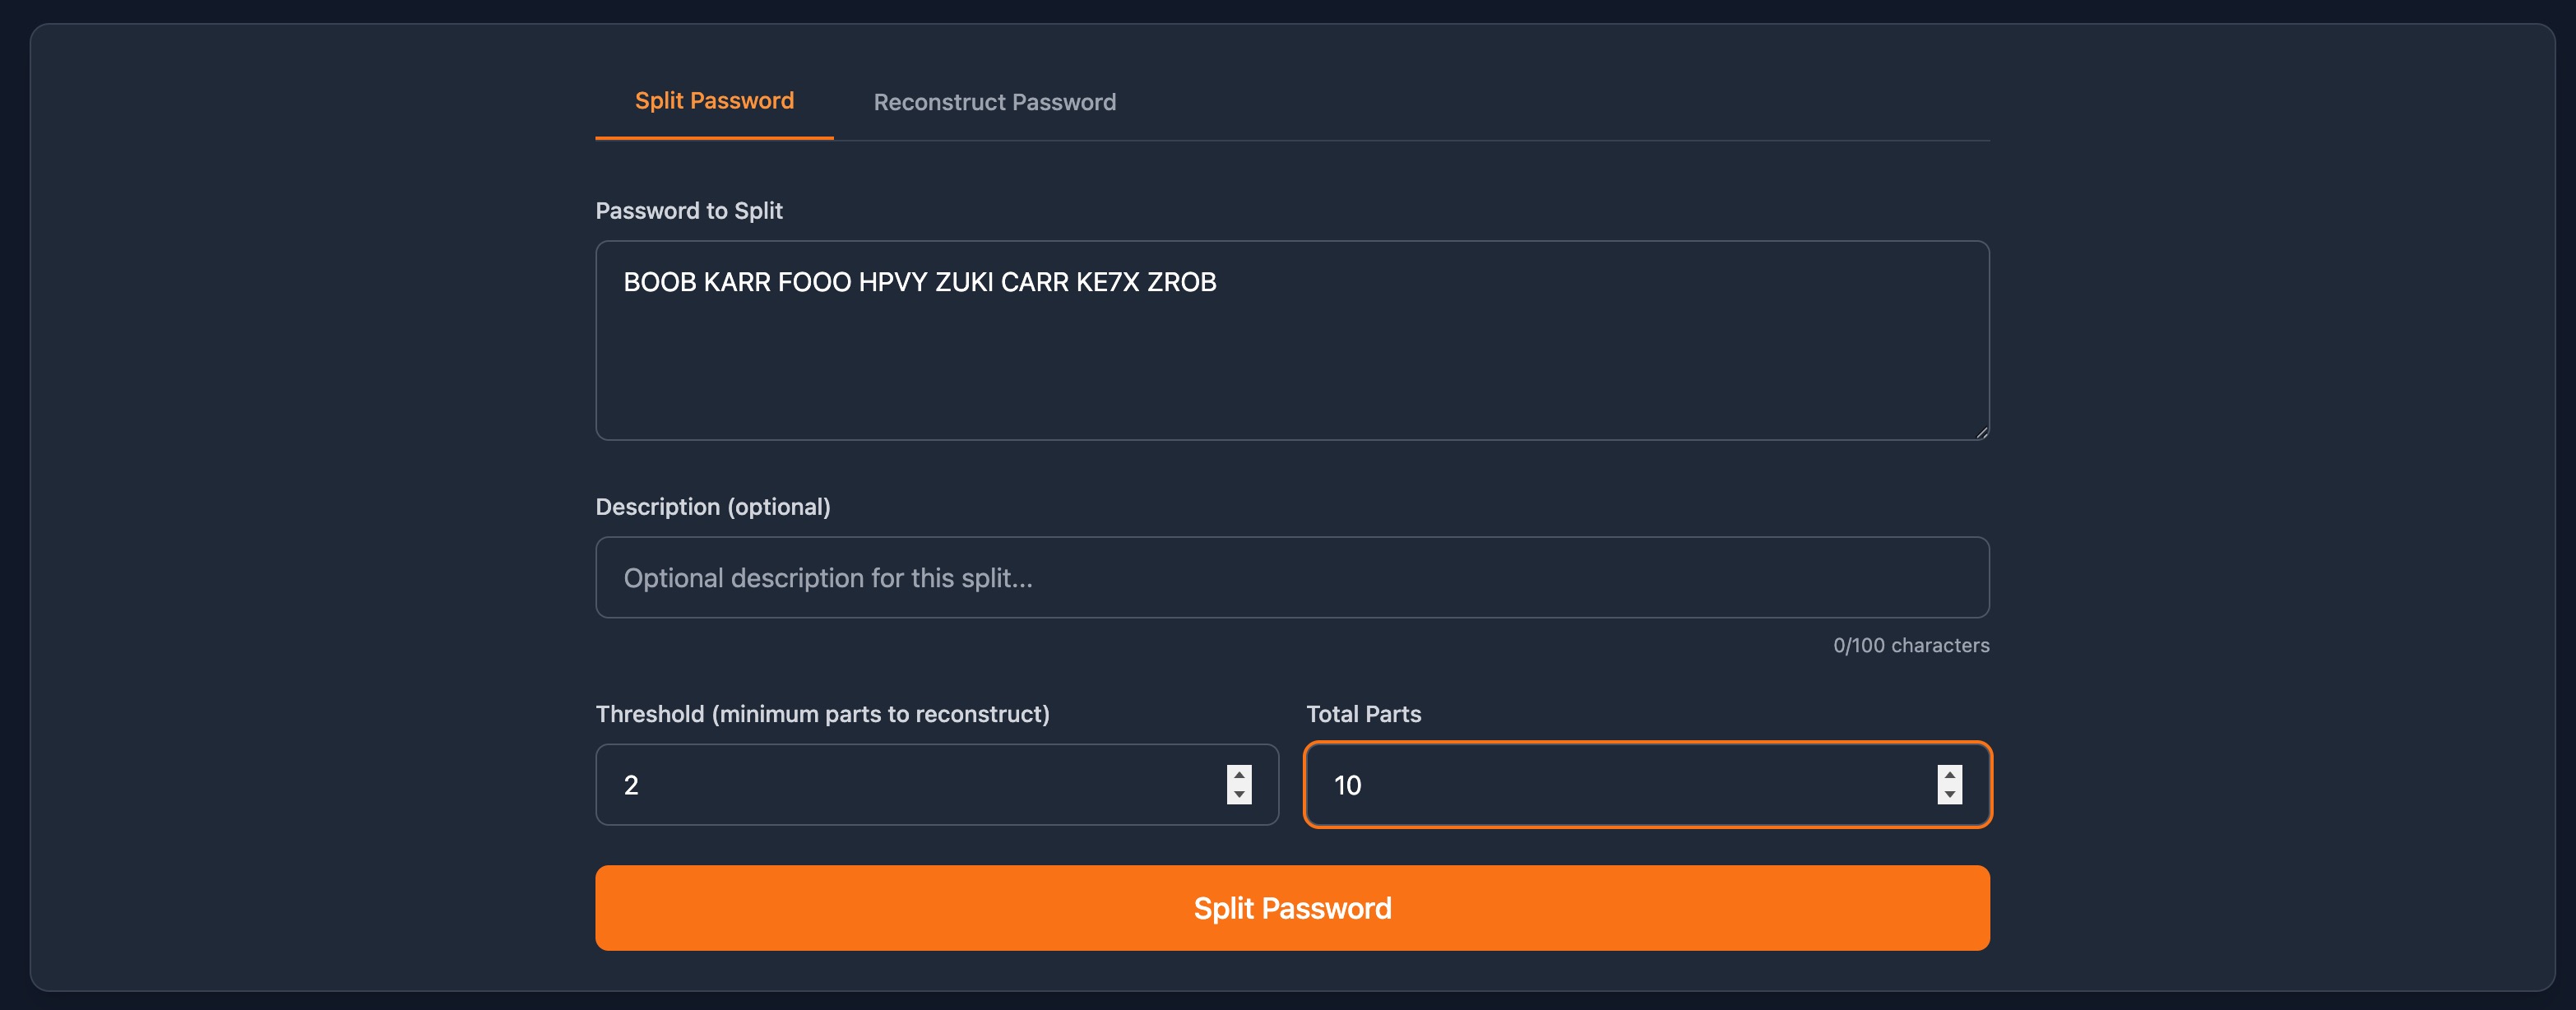Click the 0/100 characters counter

point(1910,646)
